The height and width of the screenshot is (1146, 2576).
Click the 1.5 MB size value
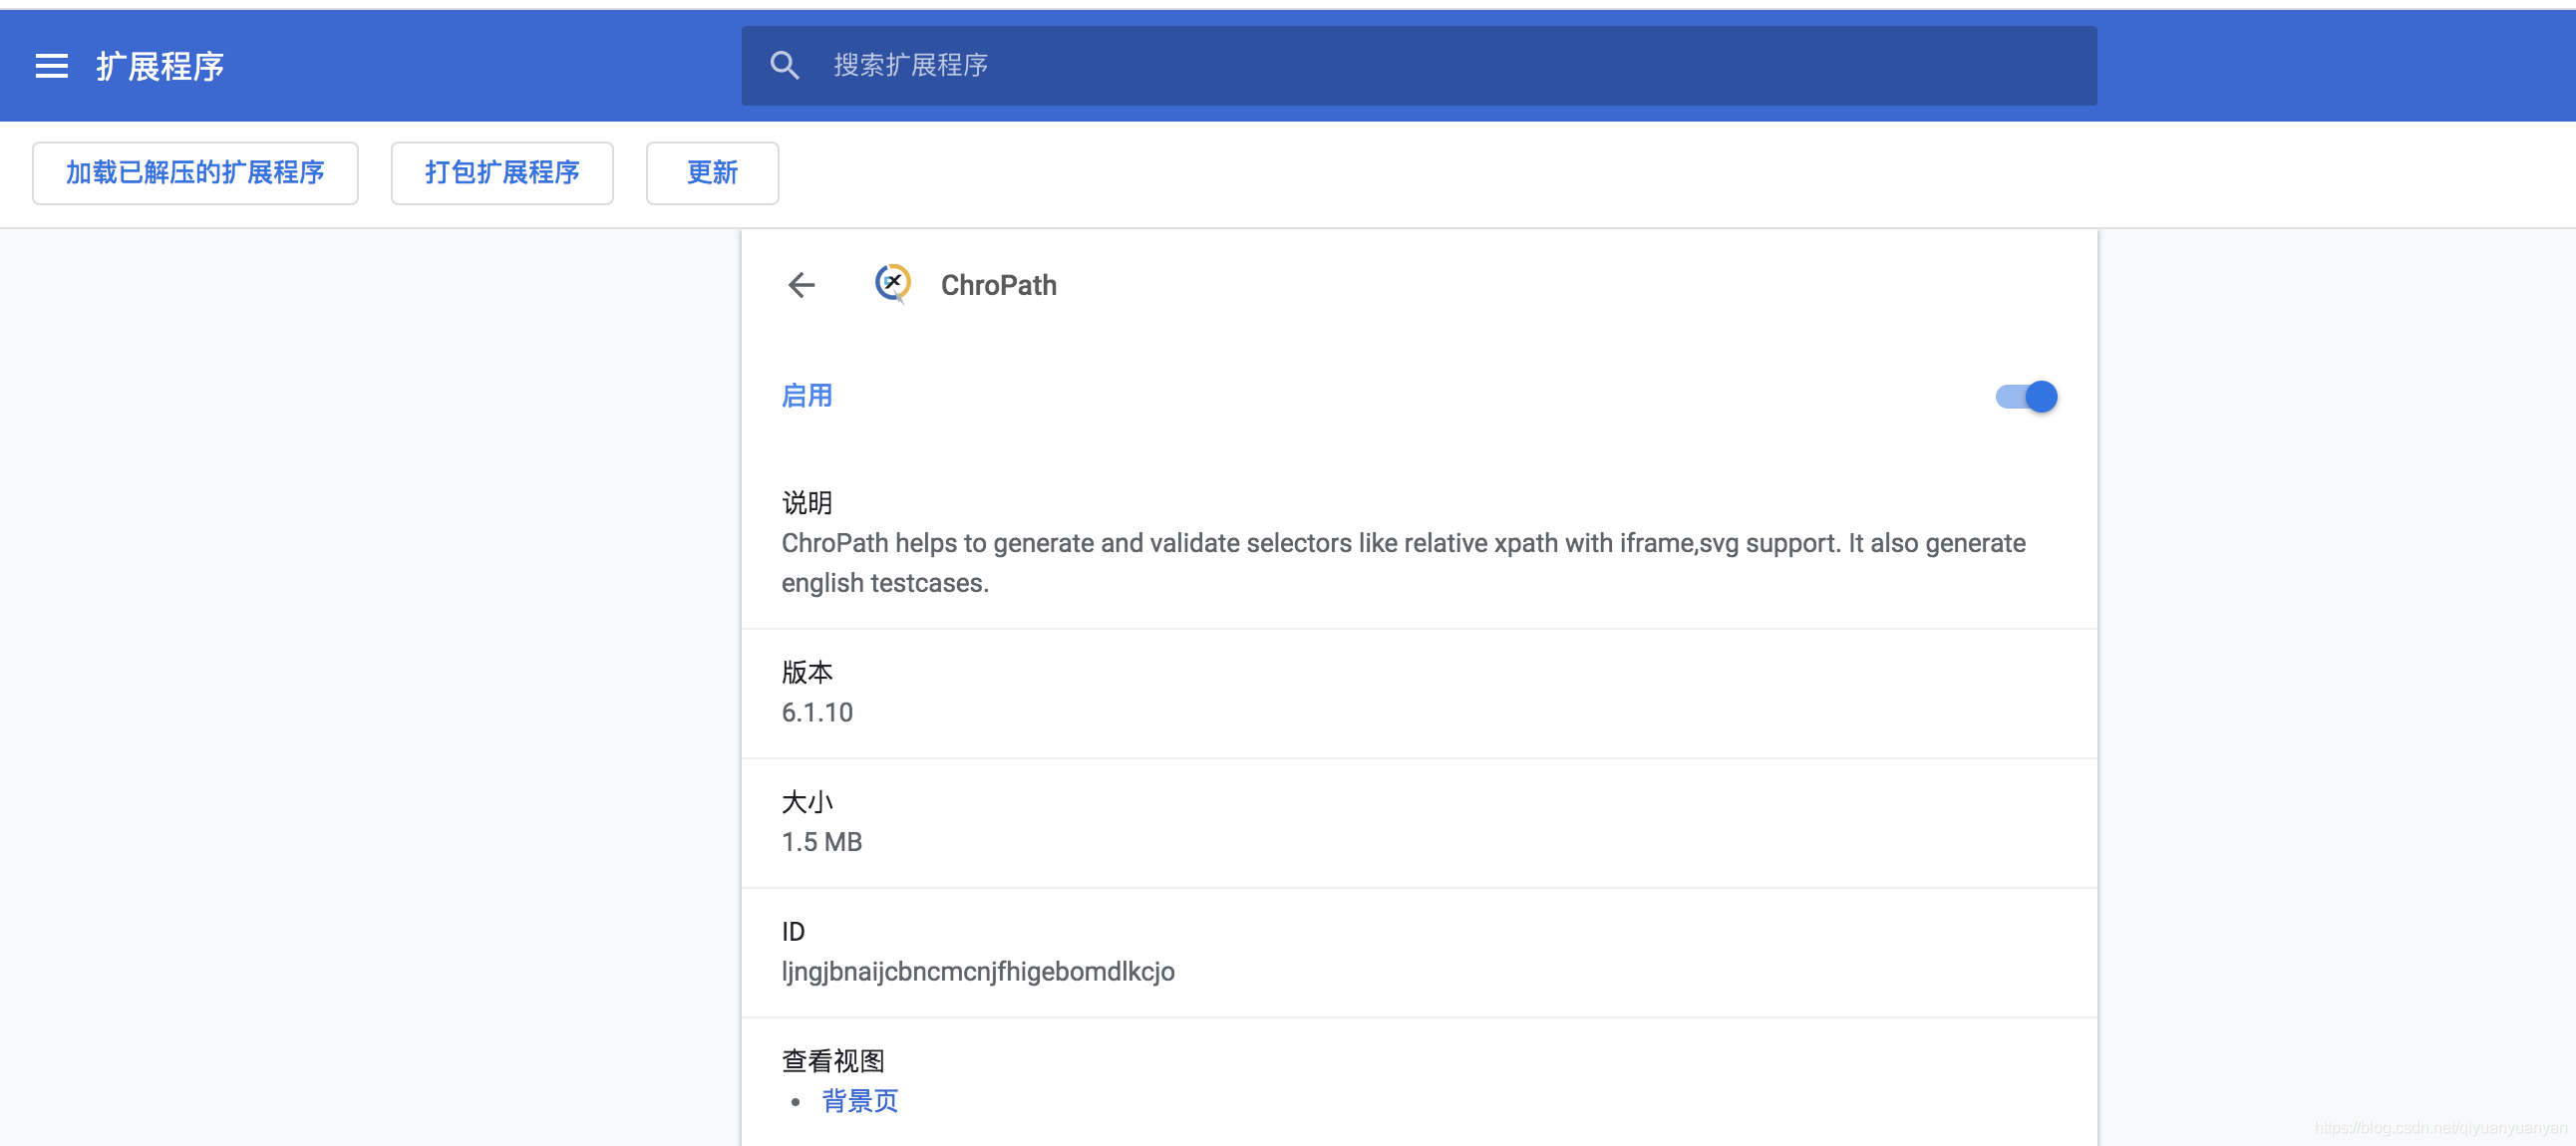(x=821, y=842)
